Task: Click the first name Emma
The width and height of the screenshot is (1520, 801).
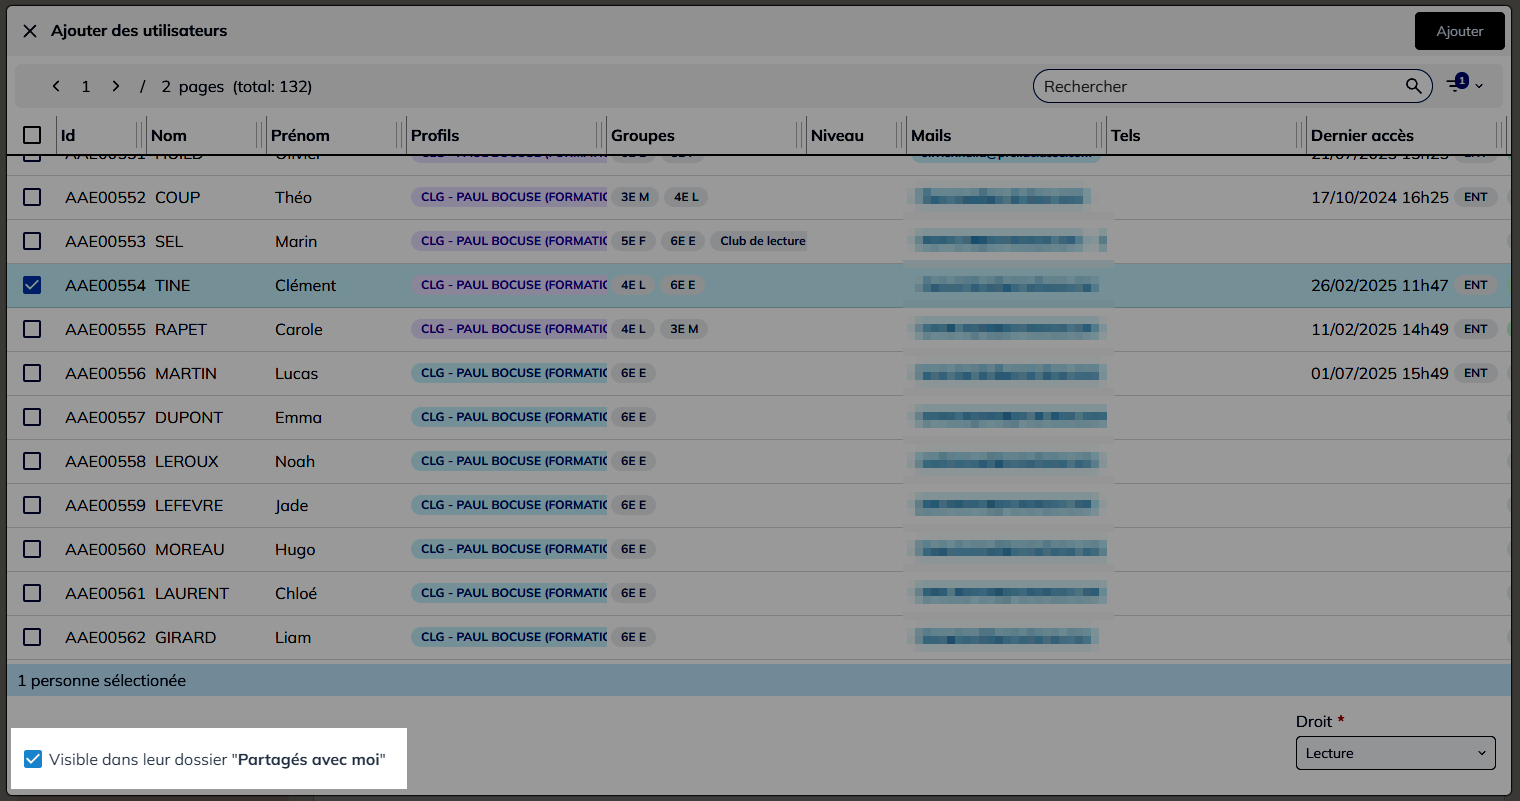Action: 298,417
